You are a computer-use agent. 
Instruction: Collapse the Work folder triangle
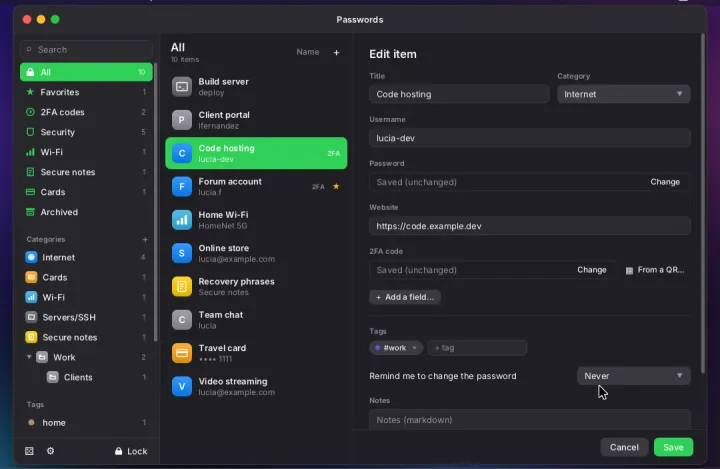(29, 357)
